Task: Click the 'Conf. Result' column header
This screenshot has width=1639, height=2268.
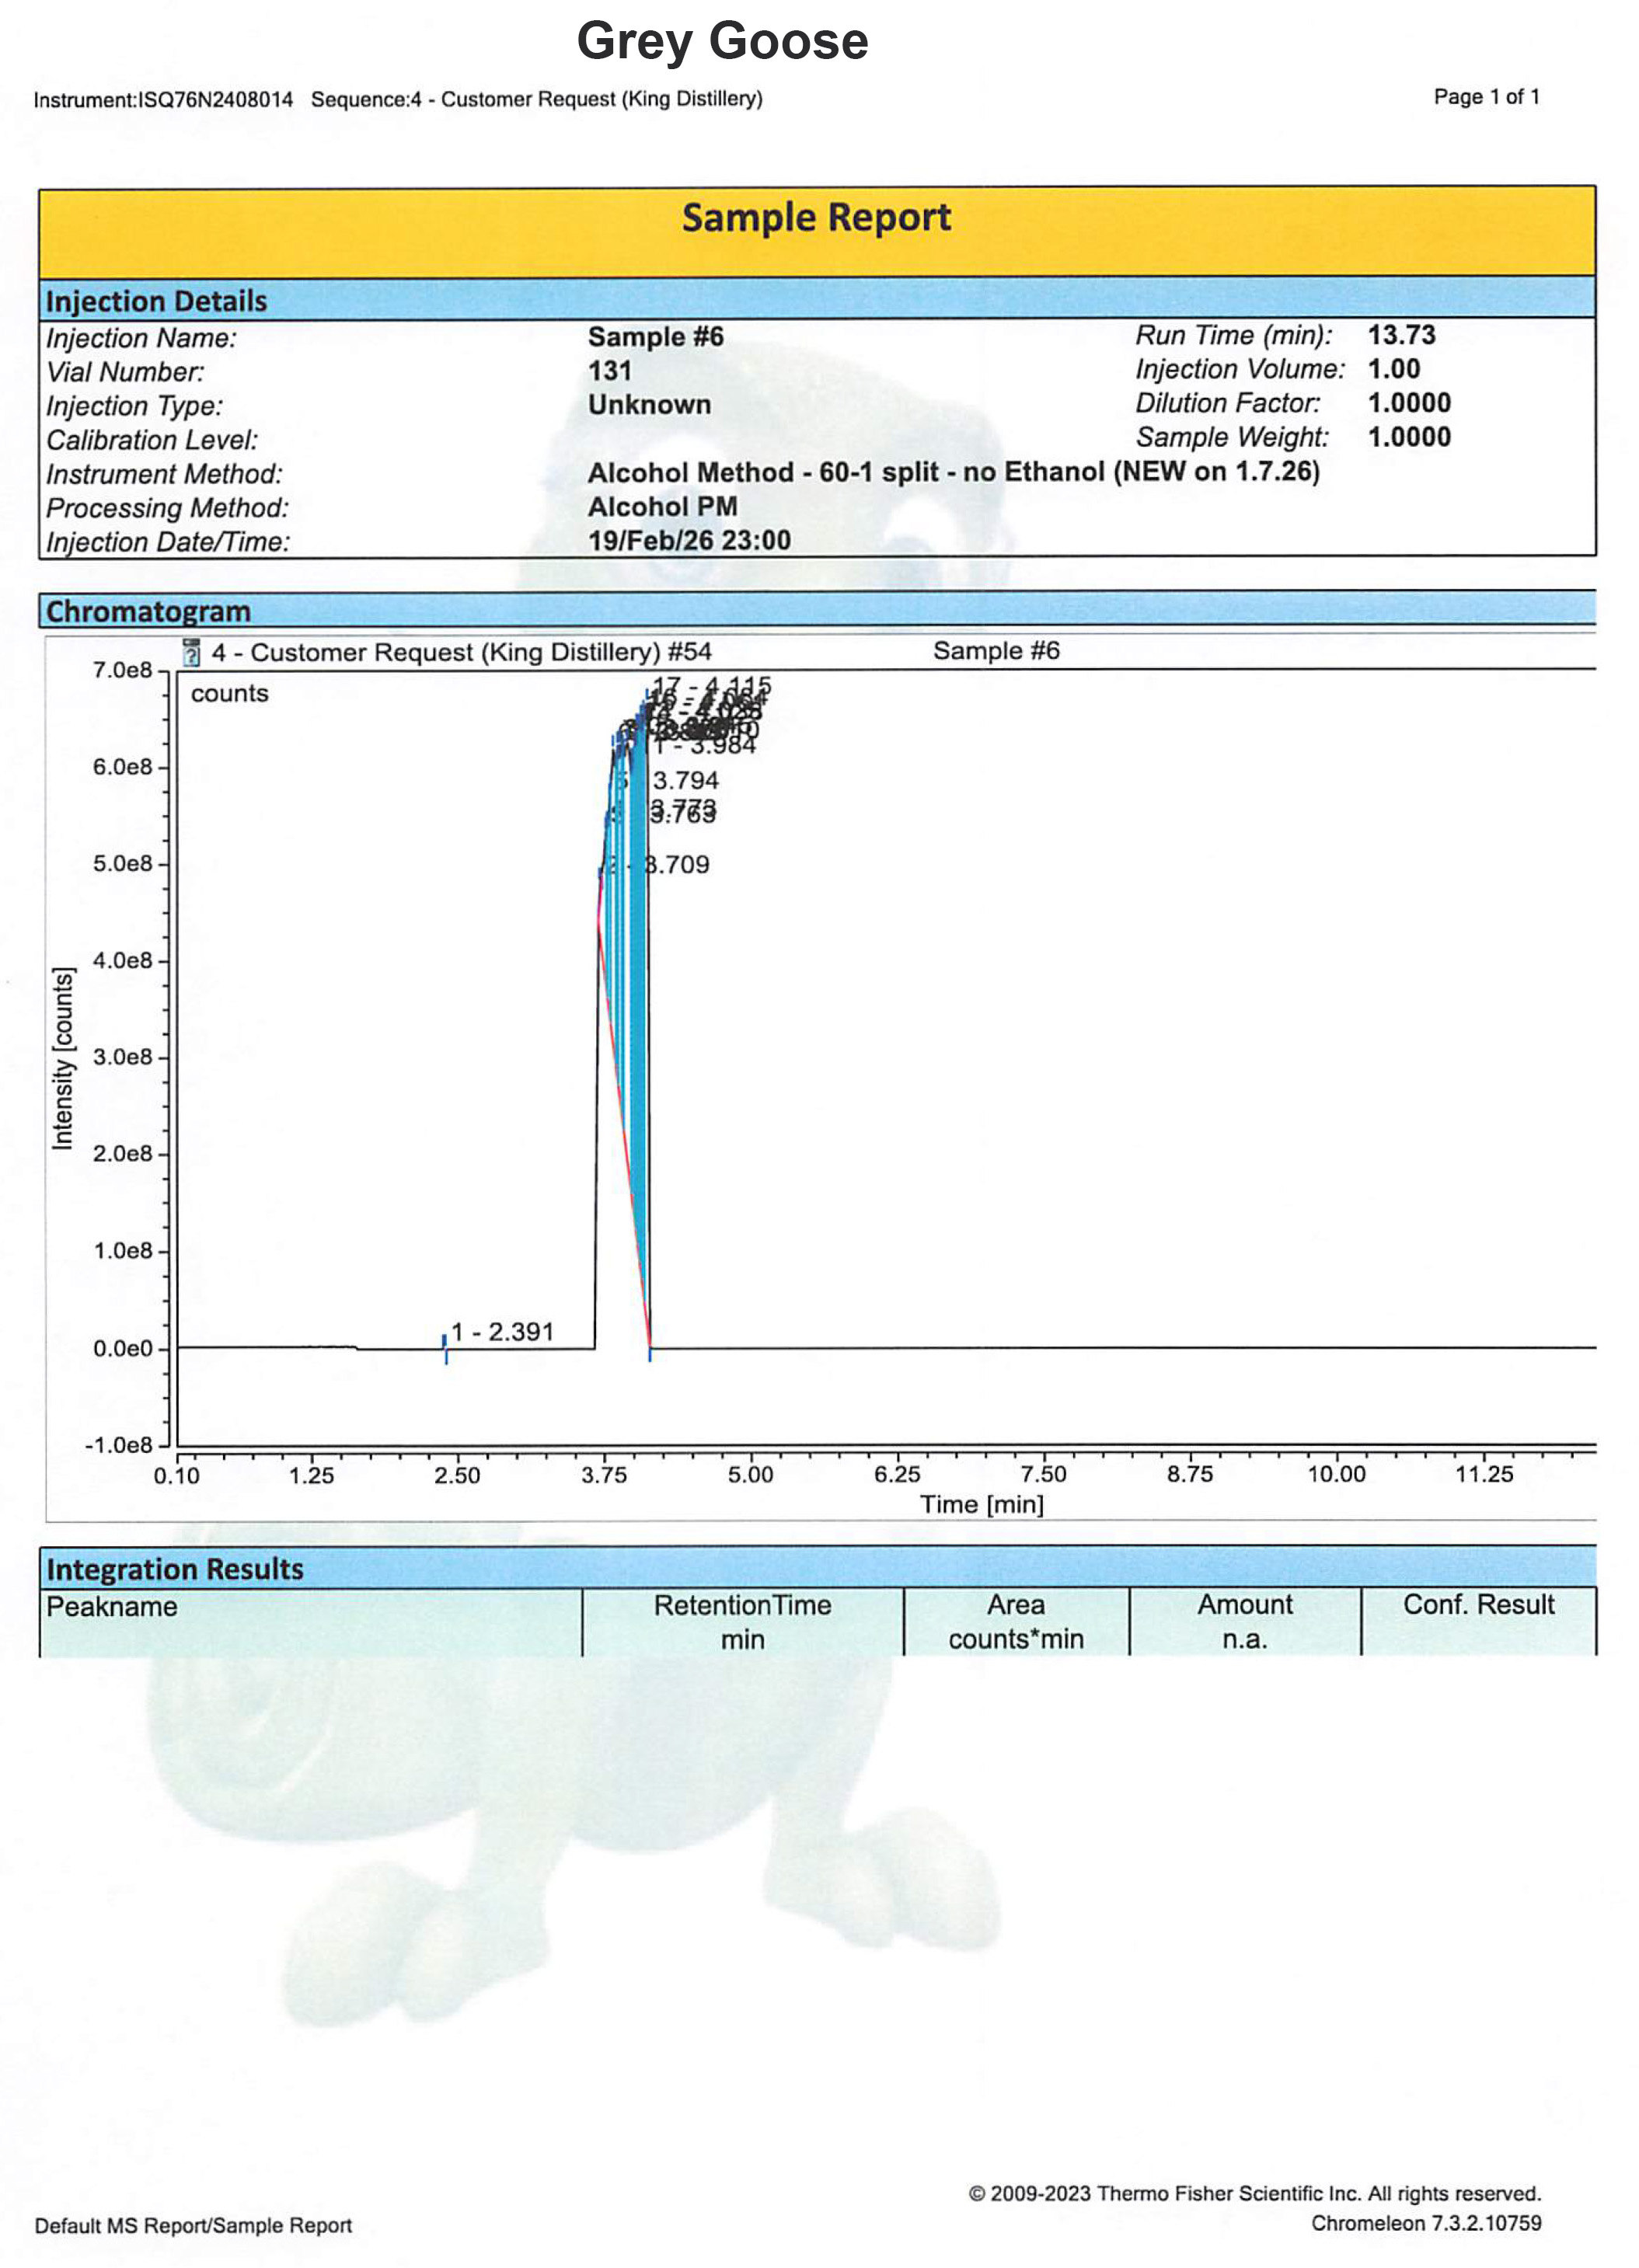Action: (x=1478, y=1622)
